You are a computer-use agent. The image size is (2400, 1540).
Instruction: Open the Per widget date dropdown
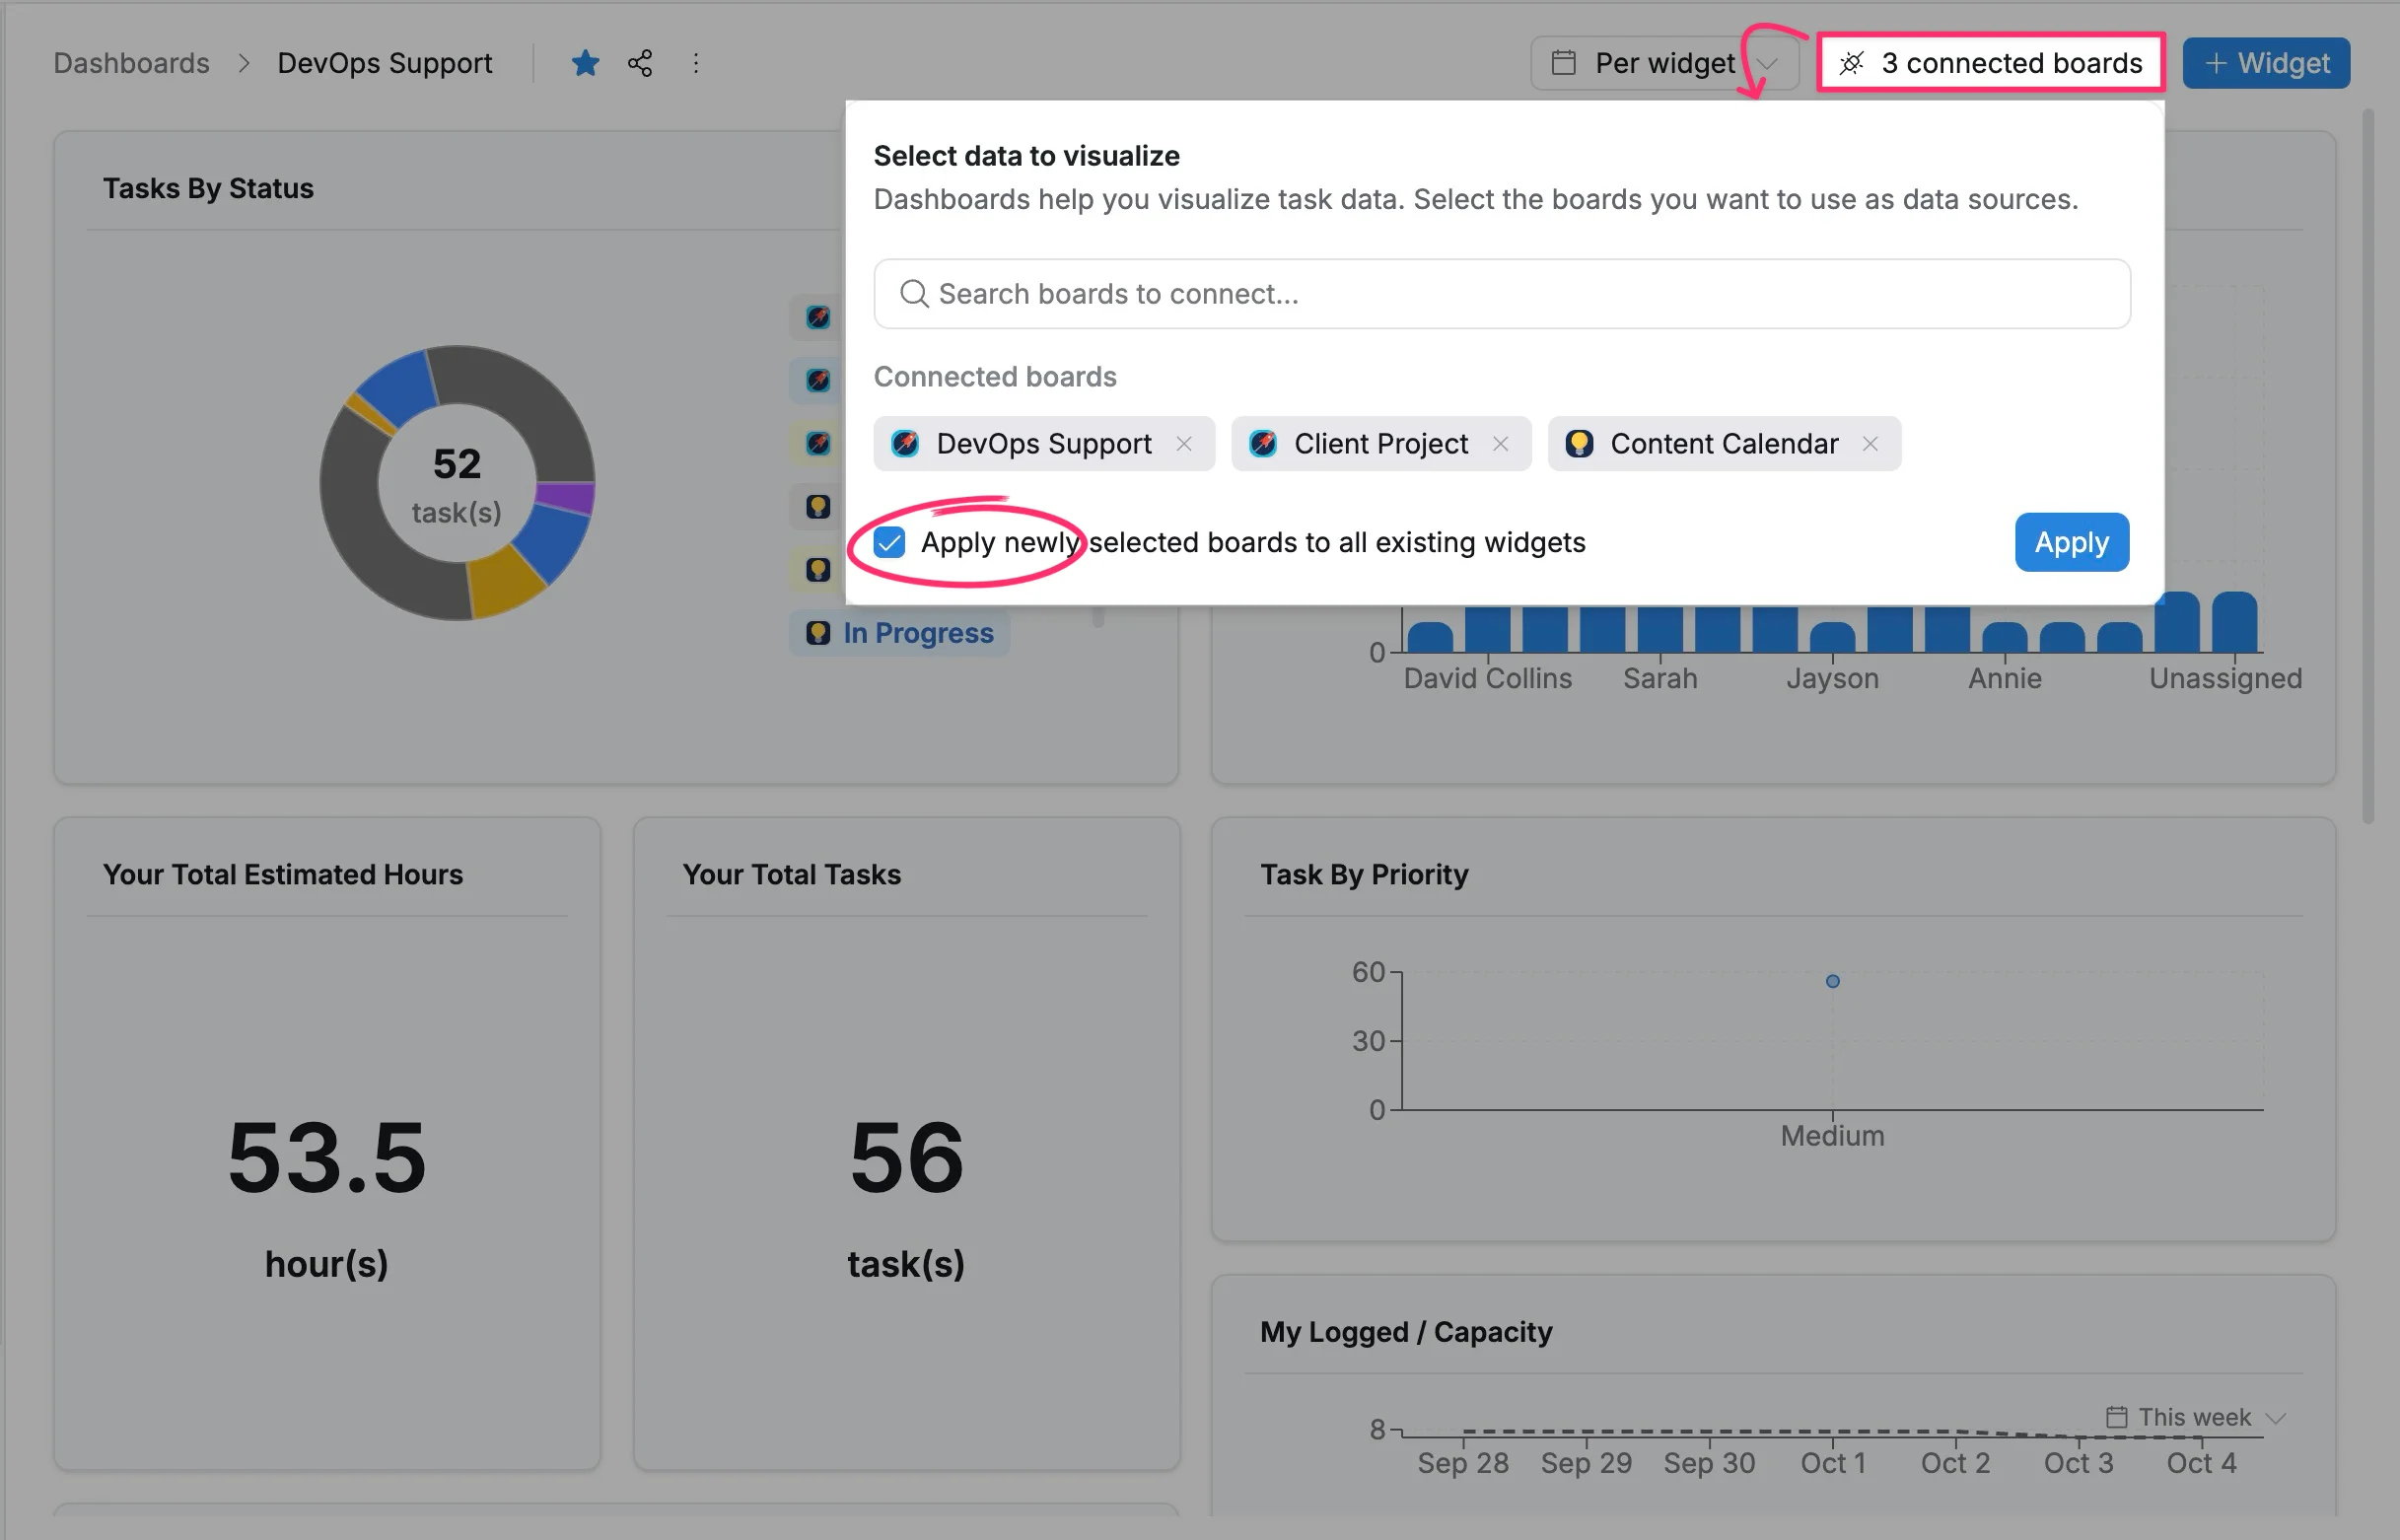pos(1664,63)
